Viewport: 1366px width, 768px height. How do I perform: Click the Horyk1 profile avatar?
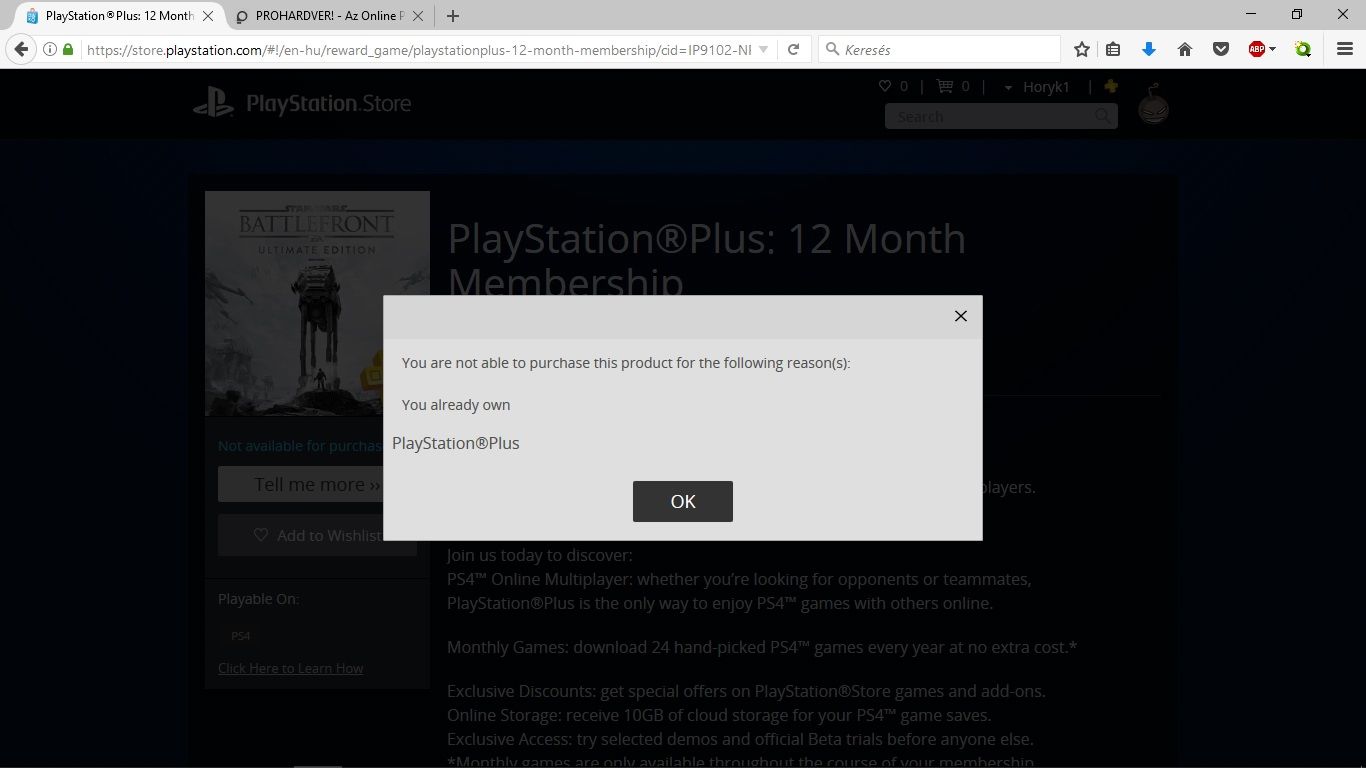(x=1154, y=104)
